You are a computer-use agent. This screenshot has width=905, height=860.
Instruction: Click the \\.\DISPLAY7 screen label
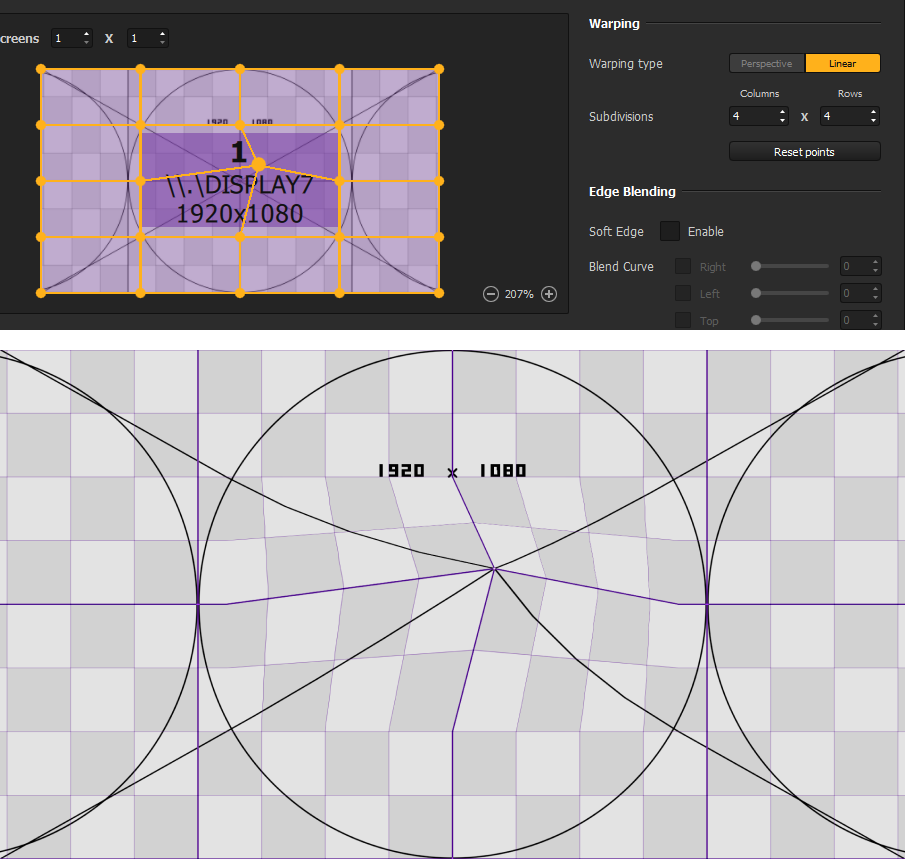[240, 185]
